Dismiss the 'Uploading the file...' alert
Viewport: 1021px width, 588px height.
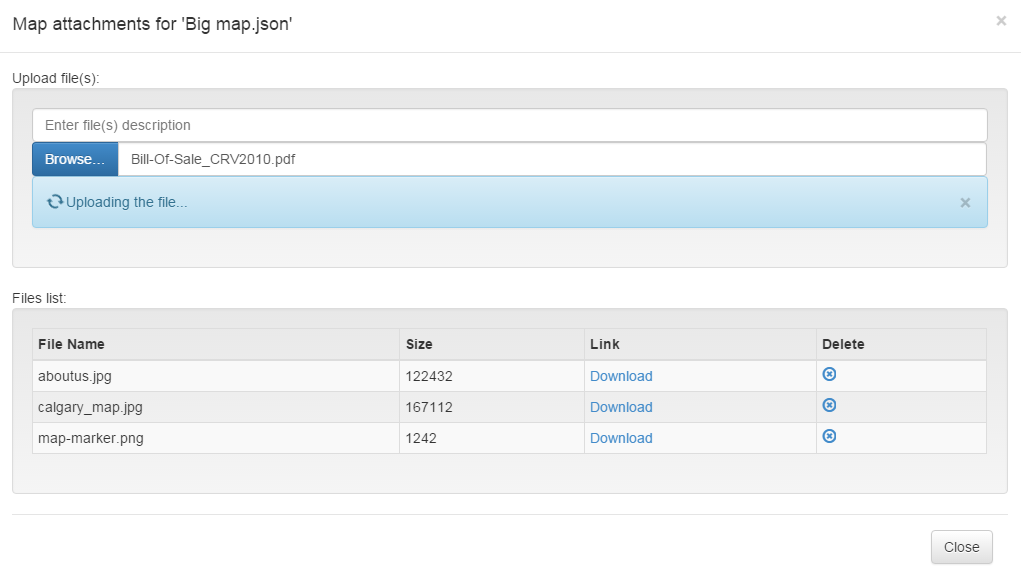965,203
